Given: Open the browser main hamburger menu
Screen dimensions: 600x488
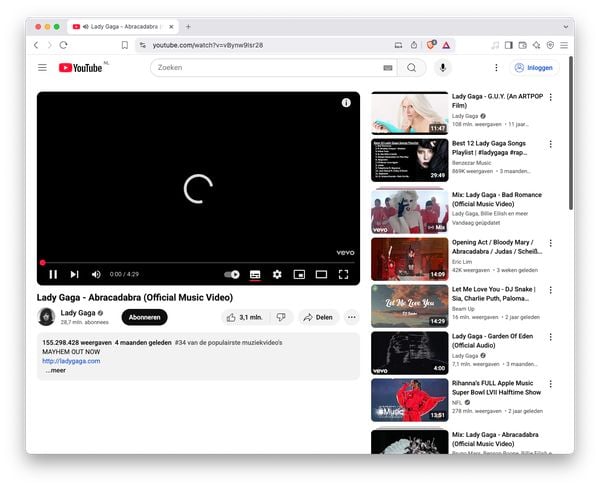Looking at the screenshot, I should (564, 45).
